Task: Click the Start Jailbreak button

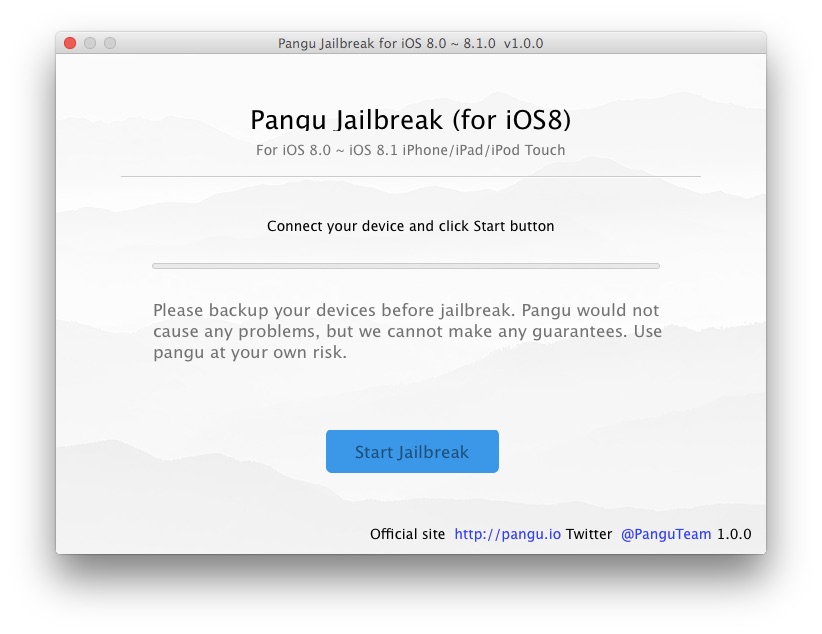Action: click(412, 452)
